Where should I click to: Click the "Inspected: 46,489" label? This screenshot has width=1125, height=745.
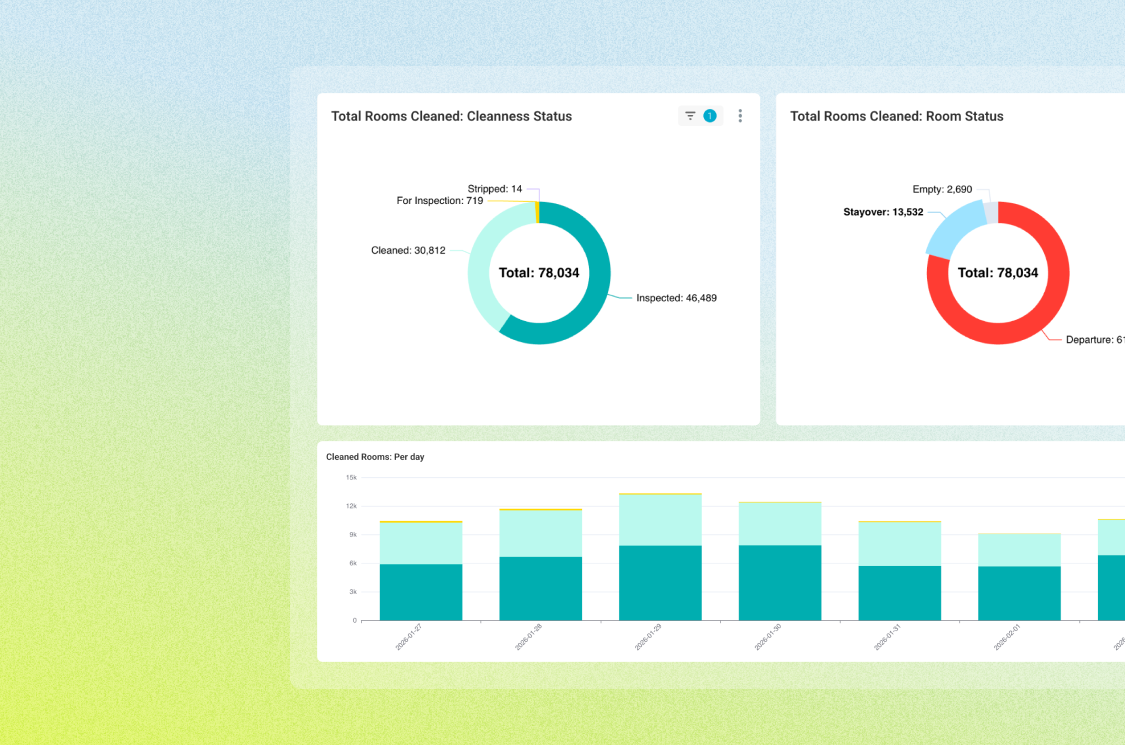click(677, 297)
